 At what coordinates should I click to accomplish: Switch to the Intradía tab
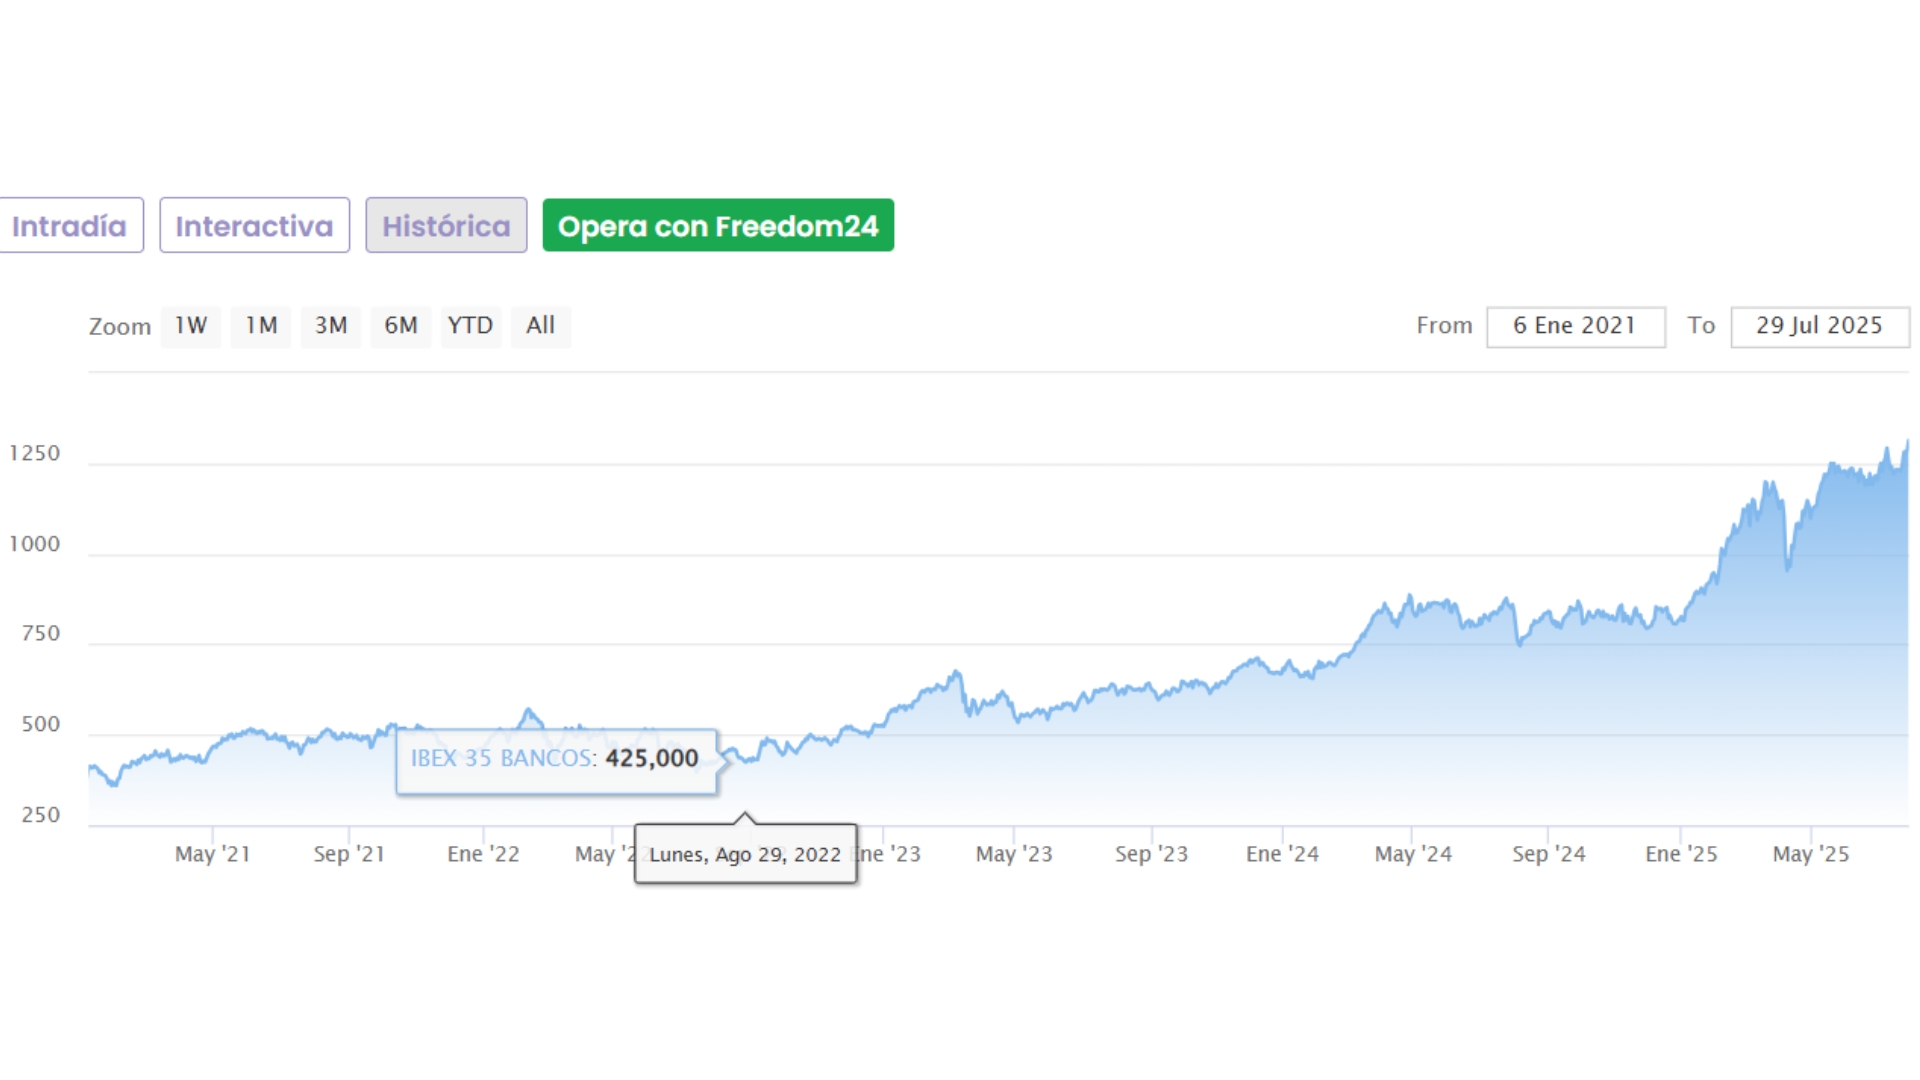click(69, 226)
